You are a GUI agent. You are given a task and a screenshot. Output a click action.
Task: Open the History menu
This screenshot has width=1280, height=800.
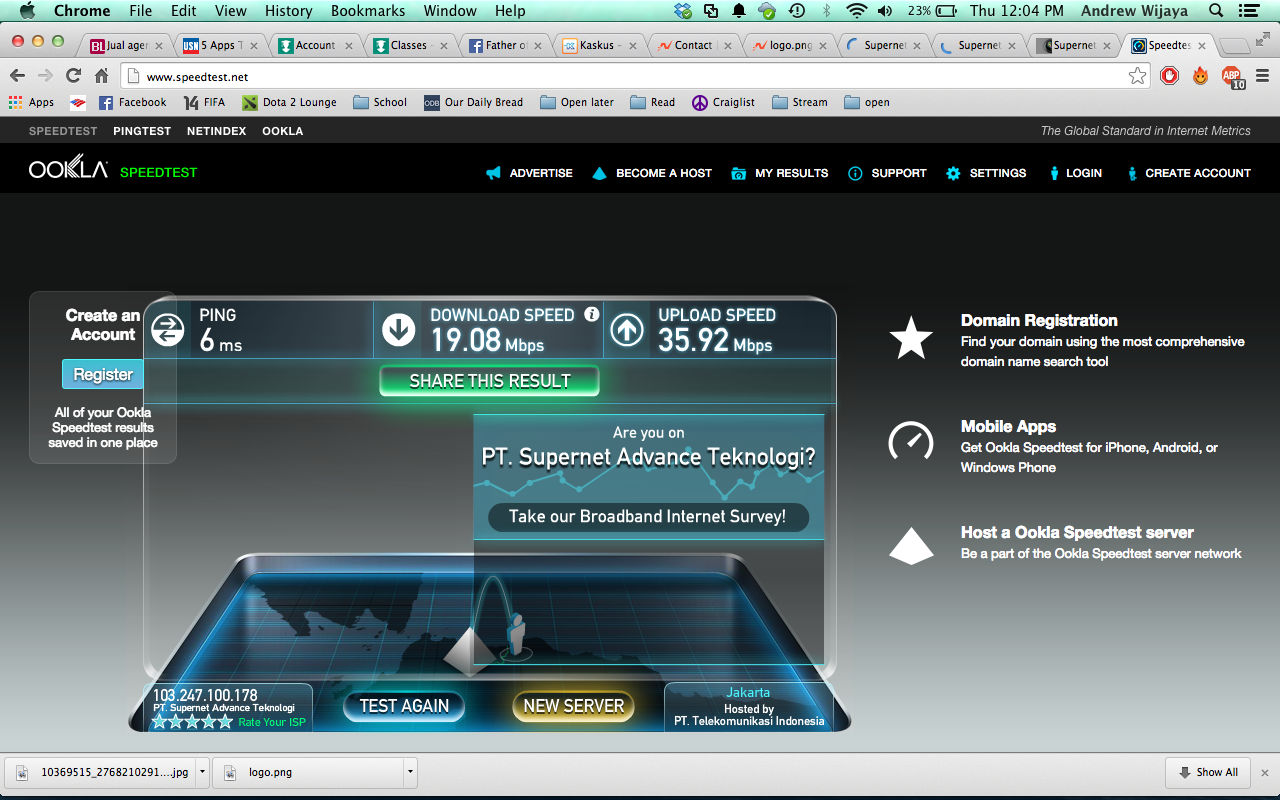coord(289,11)
